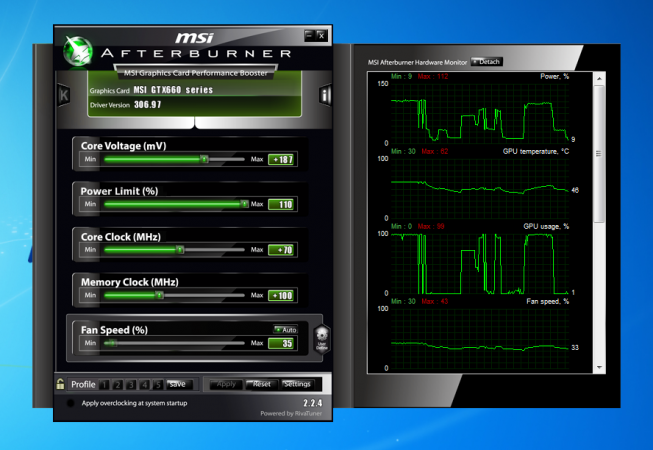Click the Memory Clock +100 value field
This screenshot has height=450, width=653.
point(281,296)
